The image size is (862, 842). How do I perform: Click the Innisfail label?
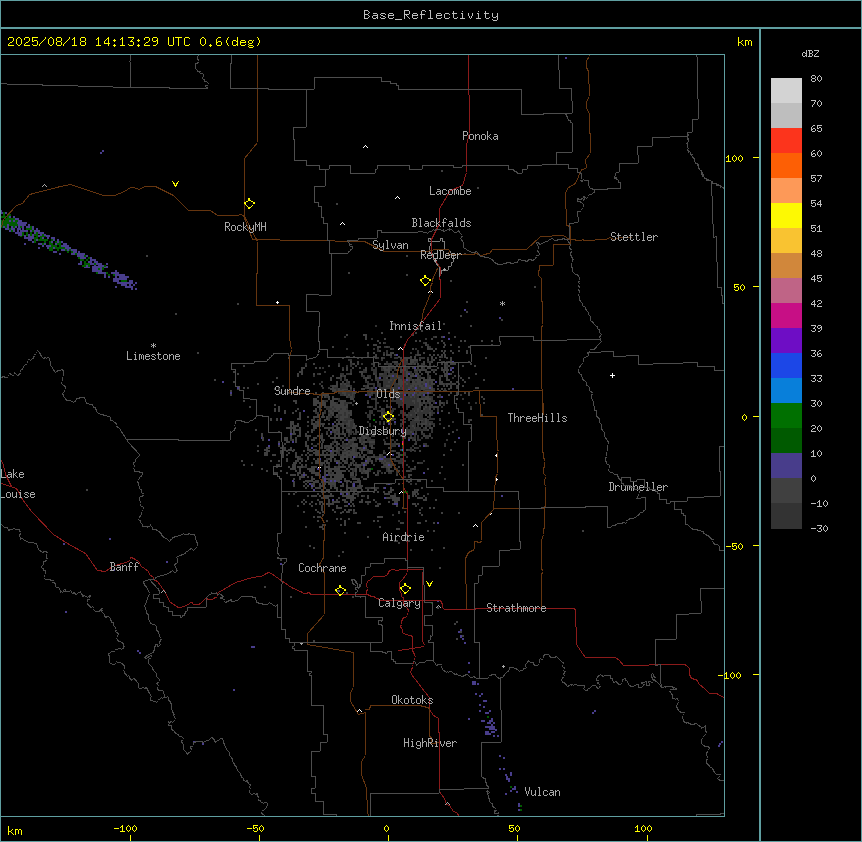[416, 326]
